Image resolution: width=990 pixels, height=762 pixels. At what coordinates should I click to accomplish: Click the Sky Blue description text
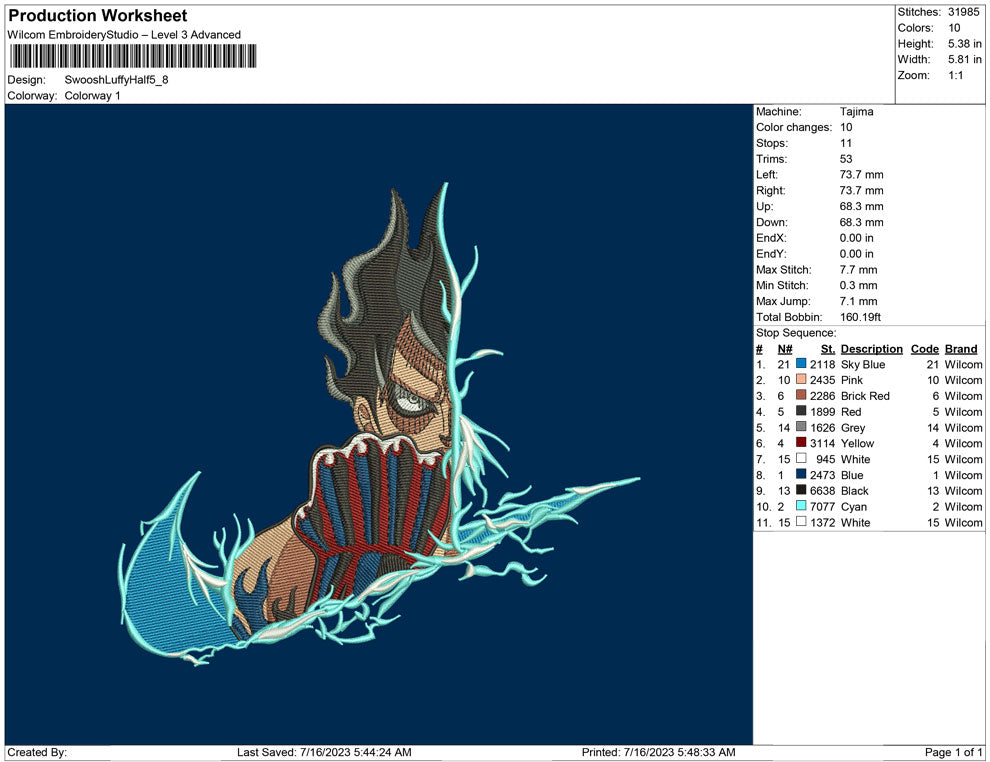[862, 364]
